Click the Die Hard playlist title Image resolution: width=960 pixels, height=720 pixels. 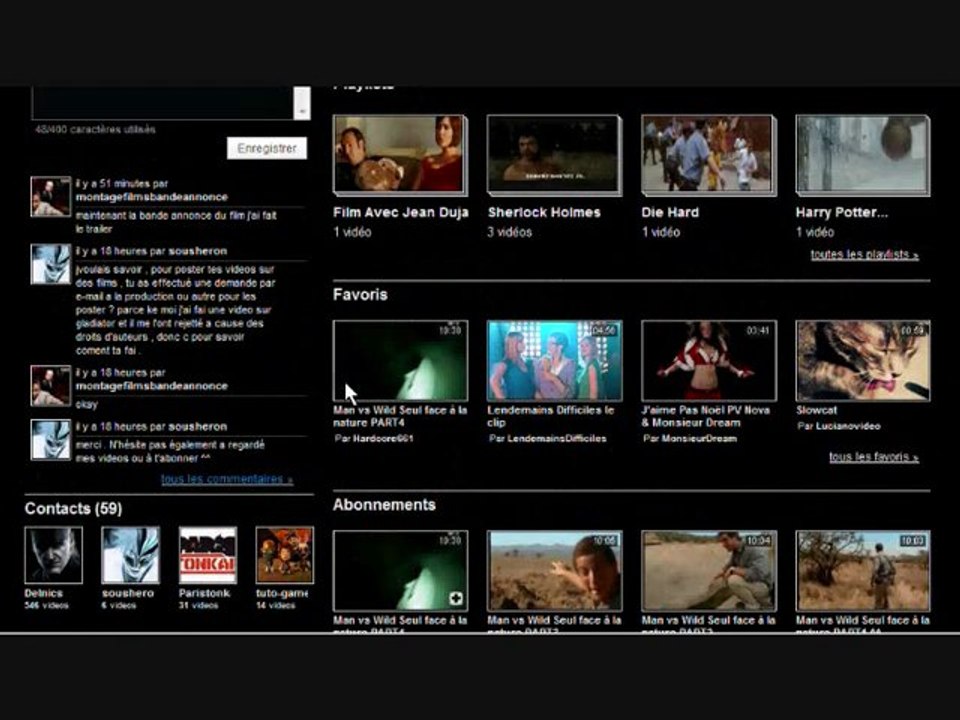[670, 212]
